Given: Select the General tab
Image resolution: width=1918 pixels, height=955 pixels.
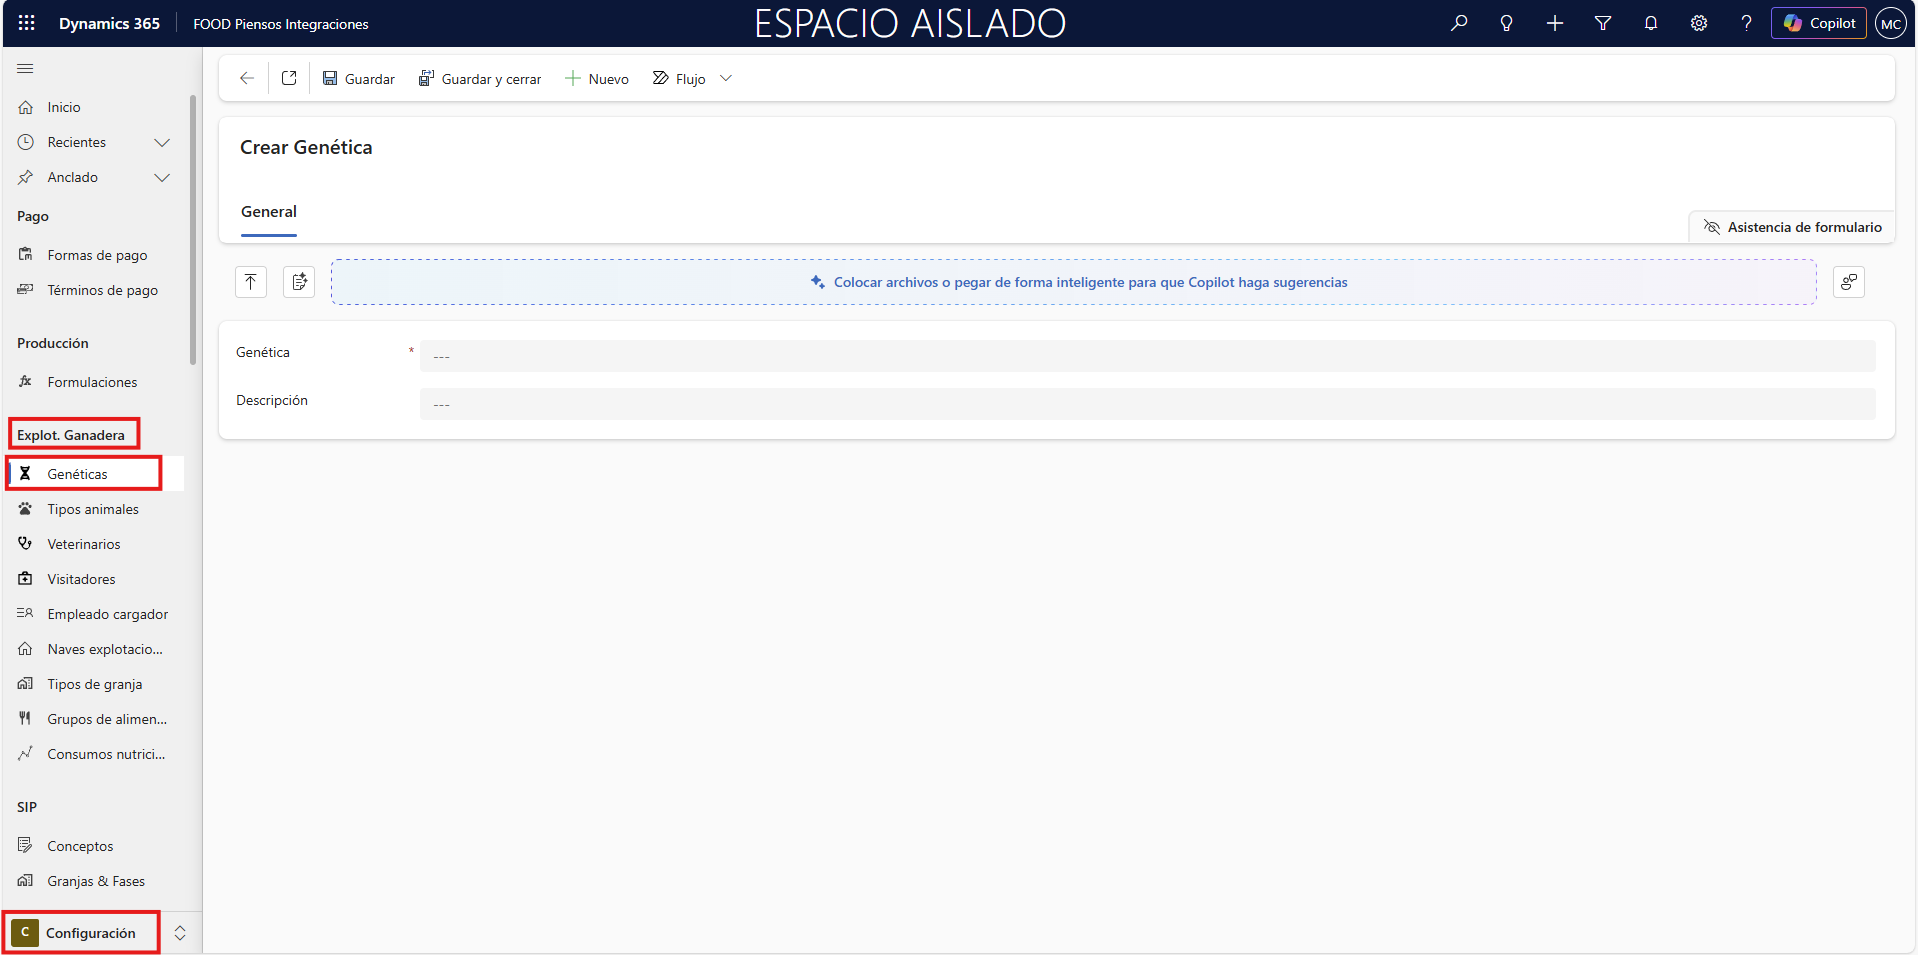Looking at the screenshot, I should coord(269,212).
